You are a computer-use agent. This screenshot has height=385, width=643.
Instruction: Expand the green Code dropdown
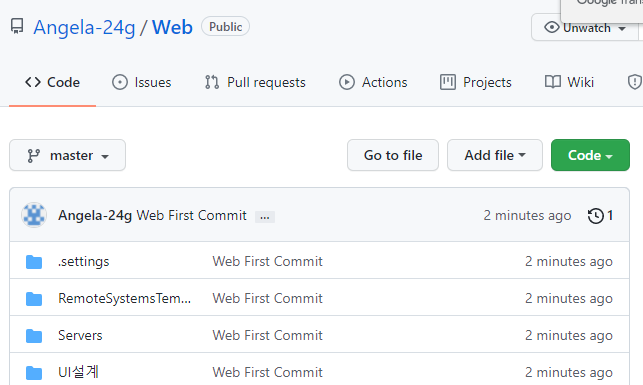click(x=590, y=155)
